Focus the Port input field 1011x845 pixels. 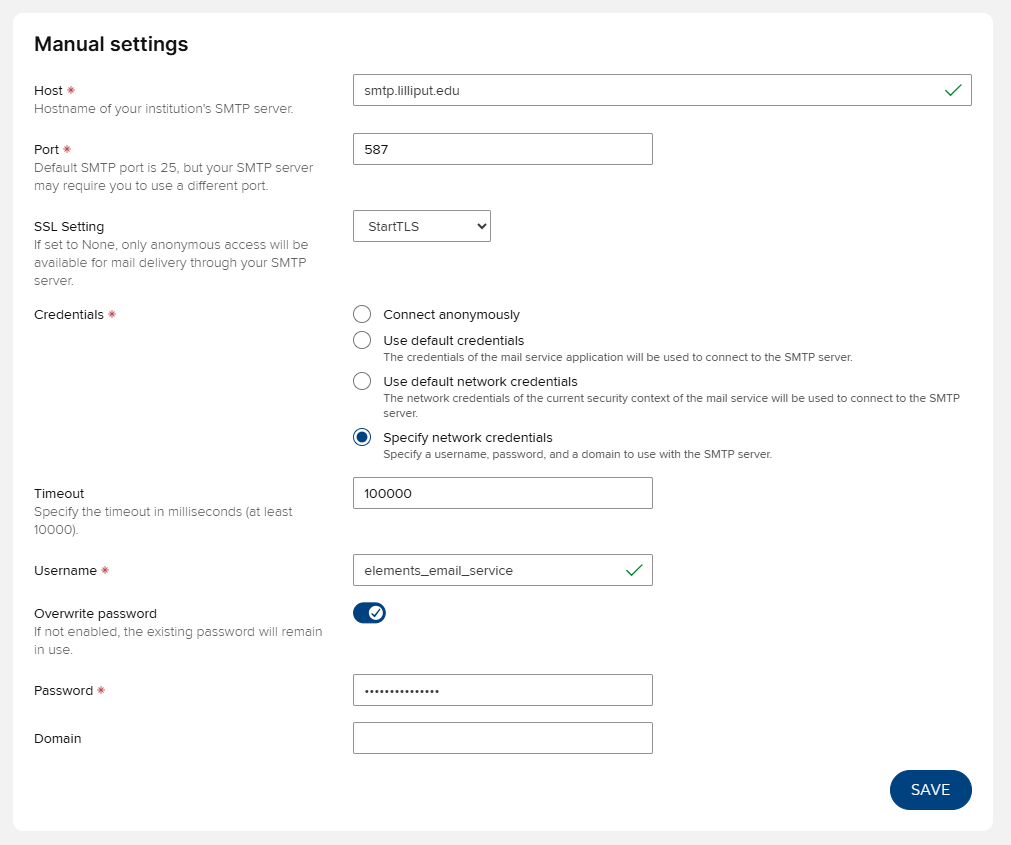pyautogui.click(x=502, y=149)
